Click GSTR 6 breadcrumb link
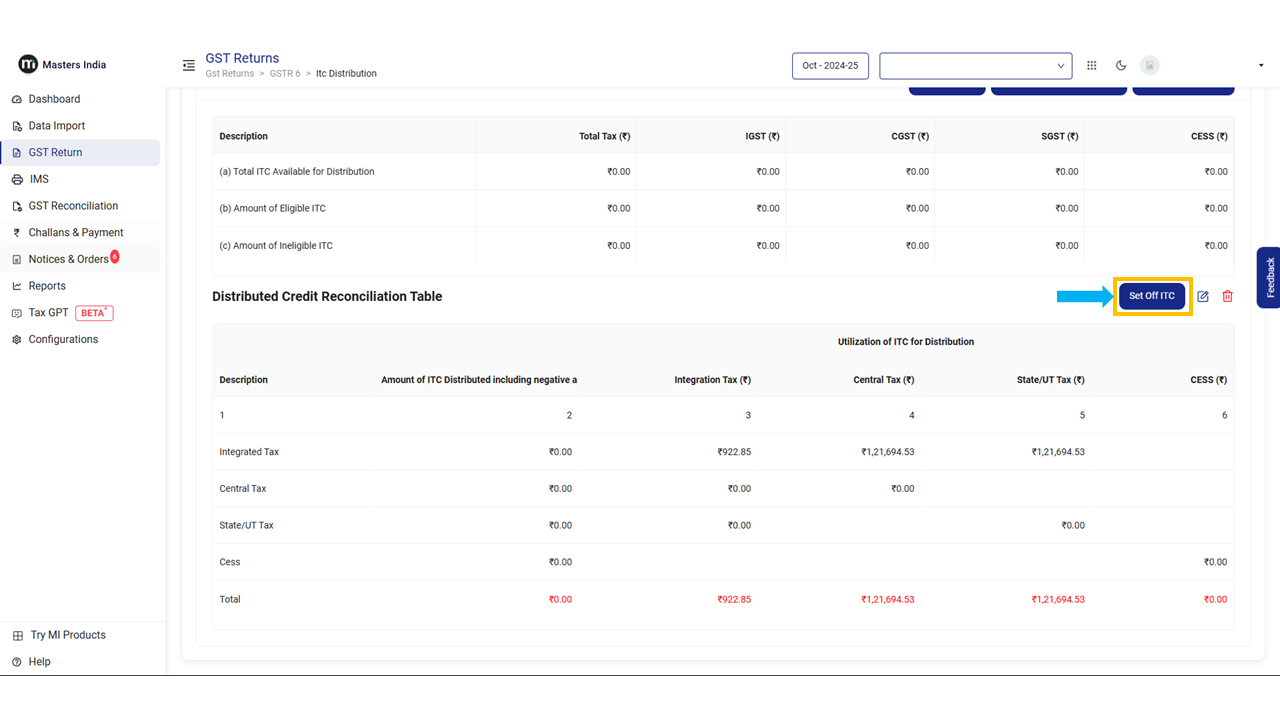1280x720 pixels. click(x=285, y=74)
